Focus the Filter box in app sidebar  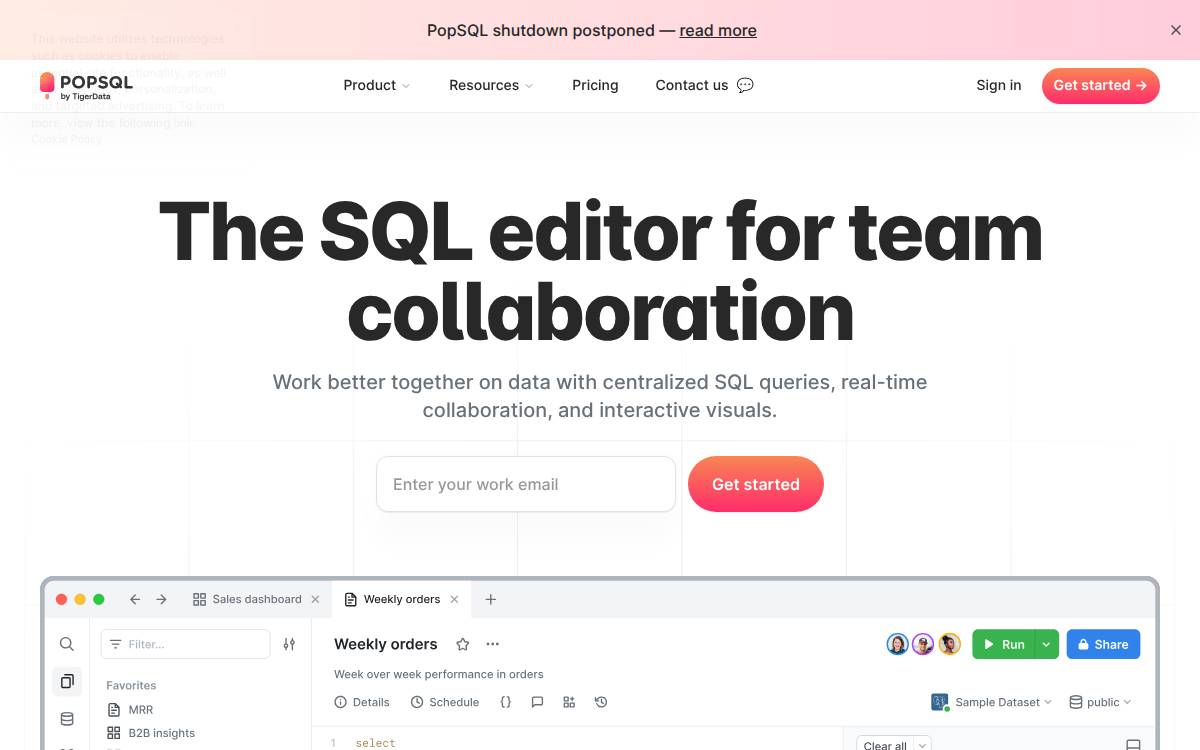186,644
